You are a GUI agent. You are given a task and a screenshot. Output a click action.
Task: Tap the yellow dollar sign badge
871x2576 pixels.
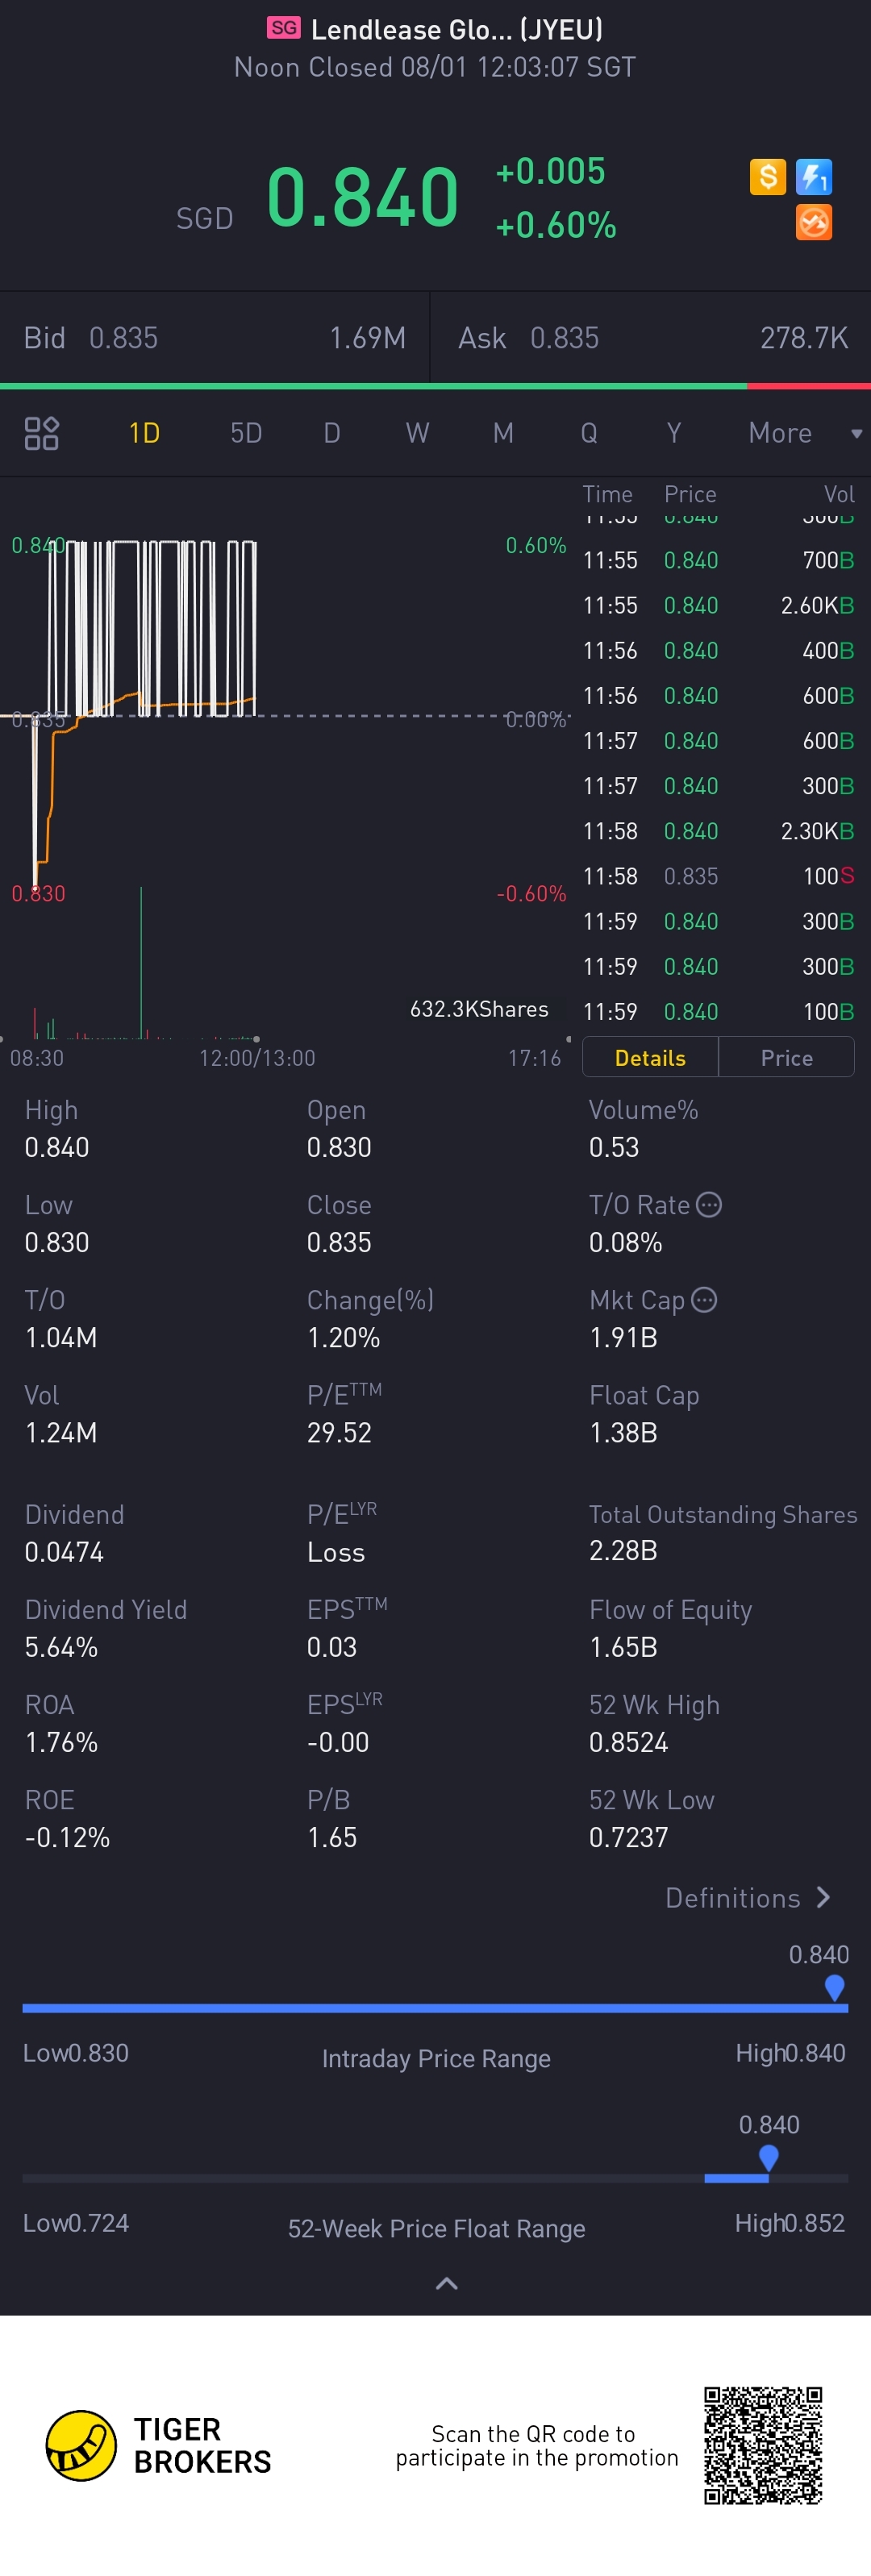coord(767,177)
